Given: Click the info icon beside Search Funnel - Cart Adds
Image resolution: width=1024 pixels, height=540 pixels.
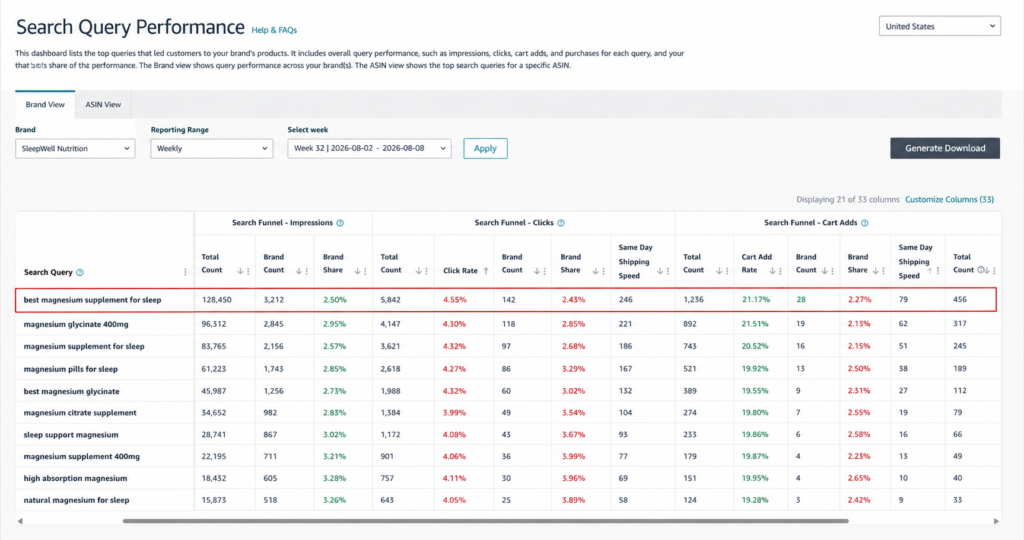Looking at the screenshot, I should point(865,223).
